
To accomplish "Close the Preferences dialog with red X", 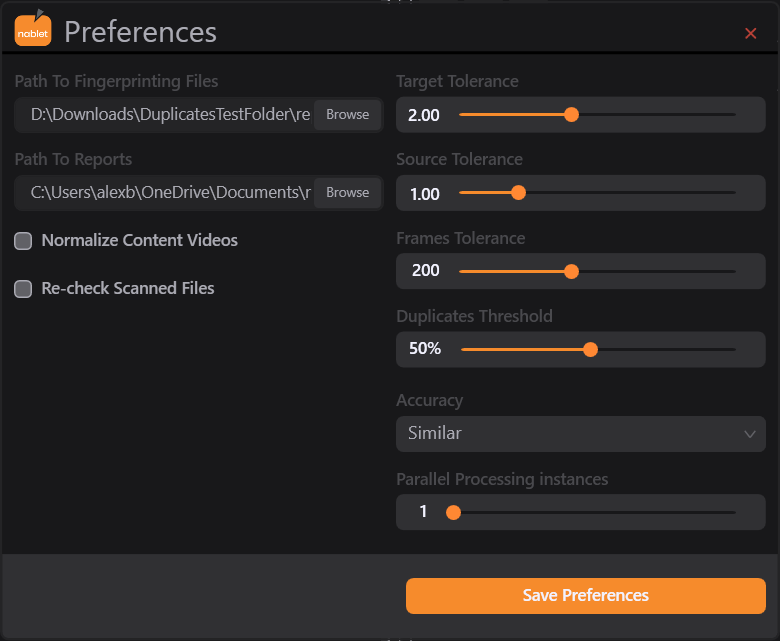I will click(x=750, y=33).
